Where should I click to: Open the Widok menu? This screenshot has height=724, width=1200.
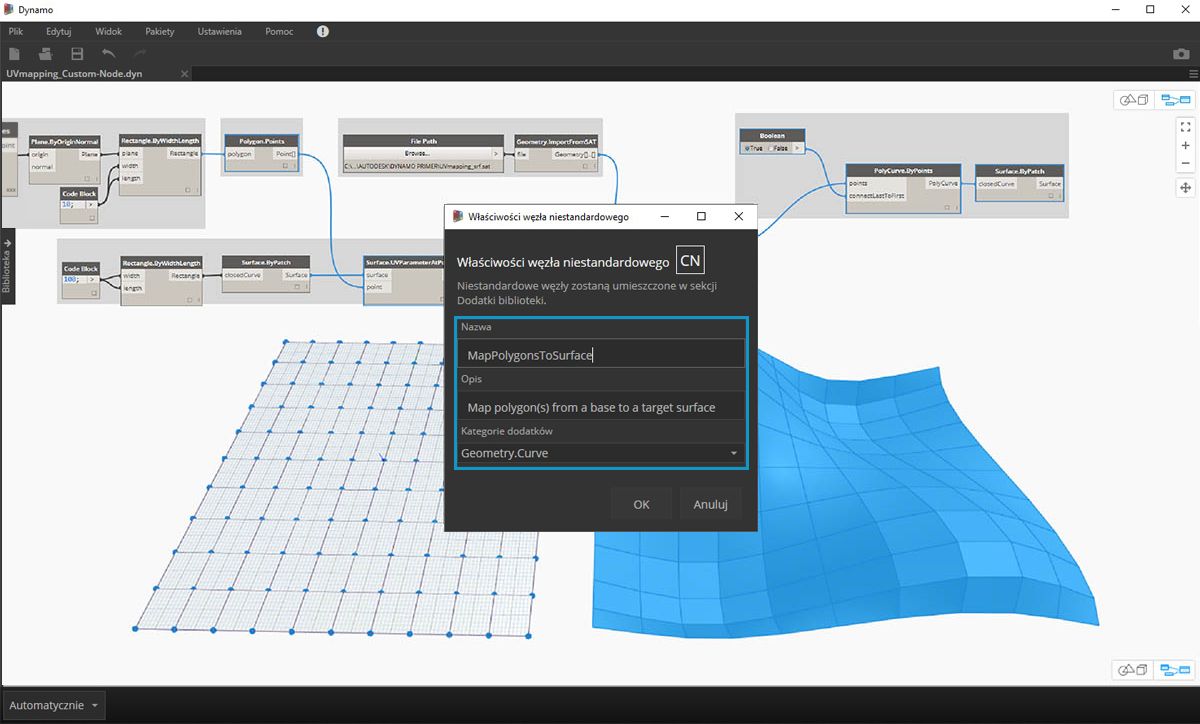pos(108,31)
